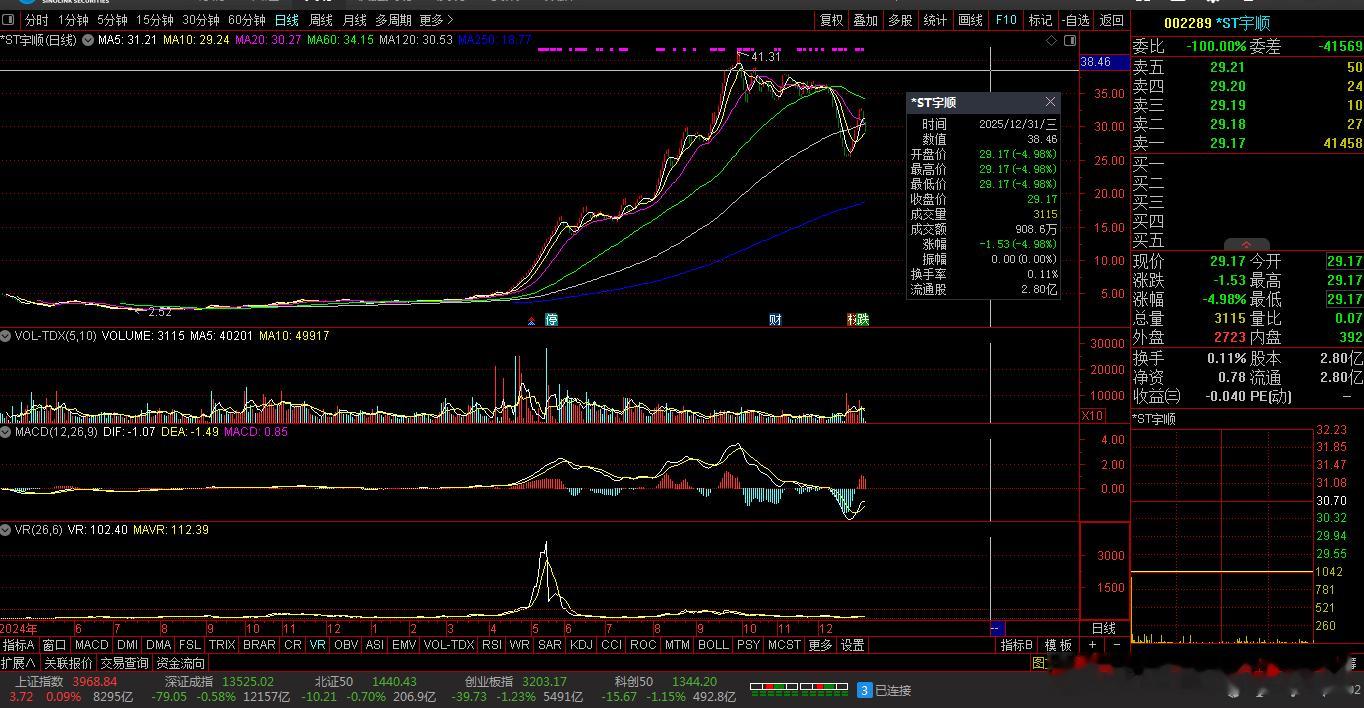This screenshot has width=1364, height=708.
Task: Select the KDJ indicator tab
Action: 581,645
